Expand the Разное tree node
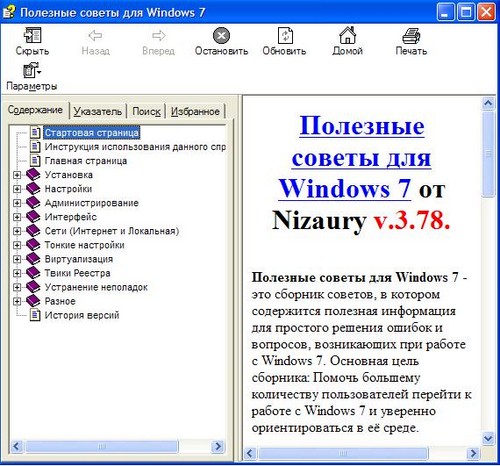 click(17, 301)
